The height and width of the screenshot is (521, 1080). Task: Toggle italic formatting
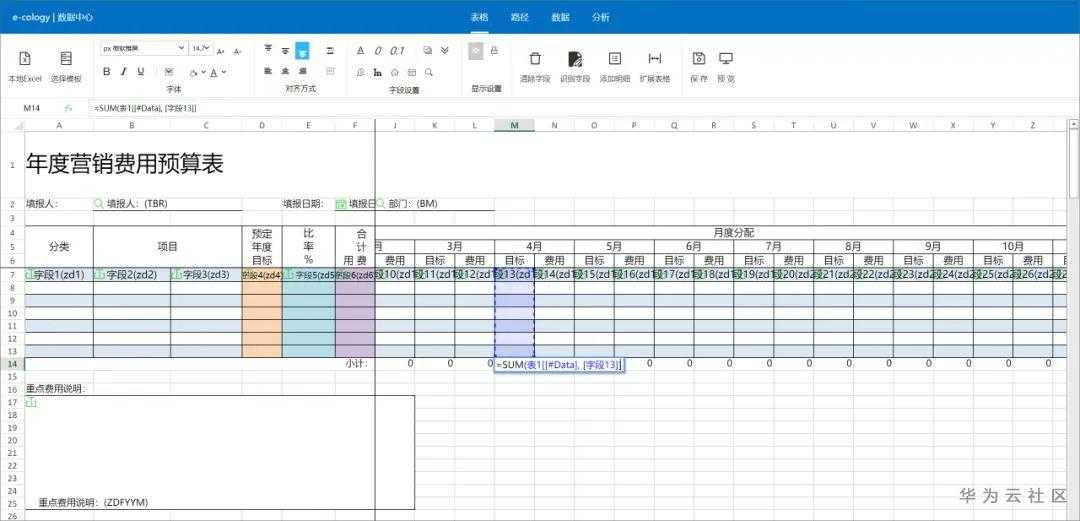coord(124,72)
